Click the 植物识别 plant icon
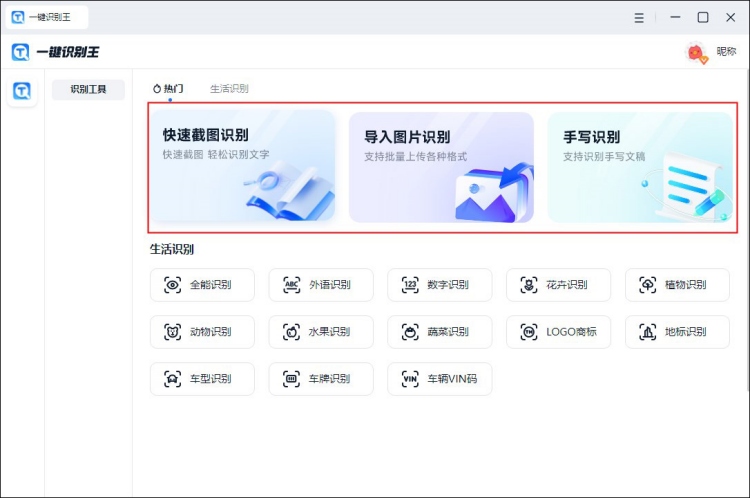750x498 pixels. (x=648, y=285)
